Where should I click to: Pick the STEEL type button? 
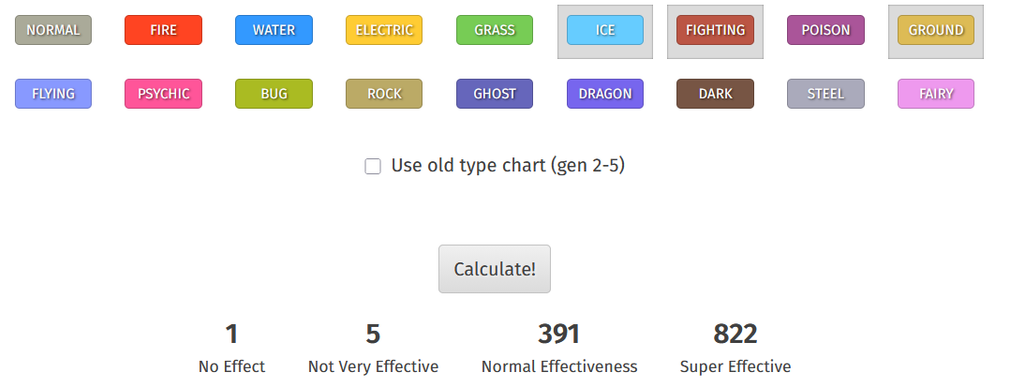click(825, 93)
